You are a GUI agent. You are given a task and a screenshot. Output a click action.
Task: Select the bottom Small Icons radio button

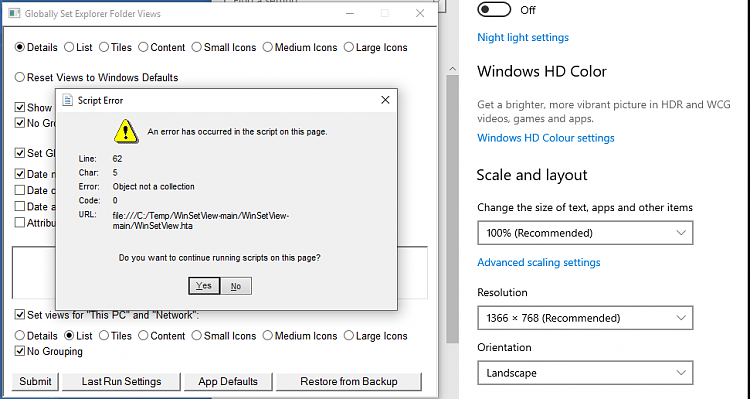[197, 336]
